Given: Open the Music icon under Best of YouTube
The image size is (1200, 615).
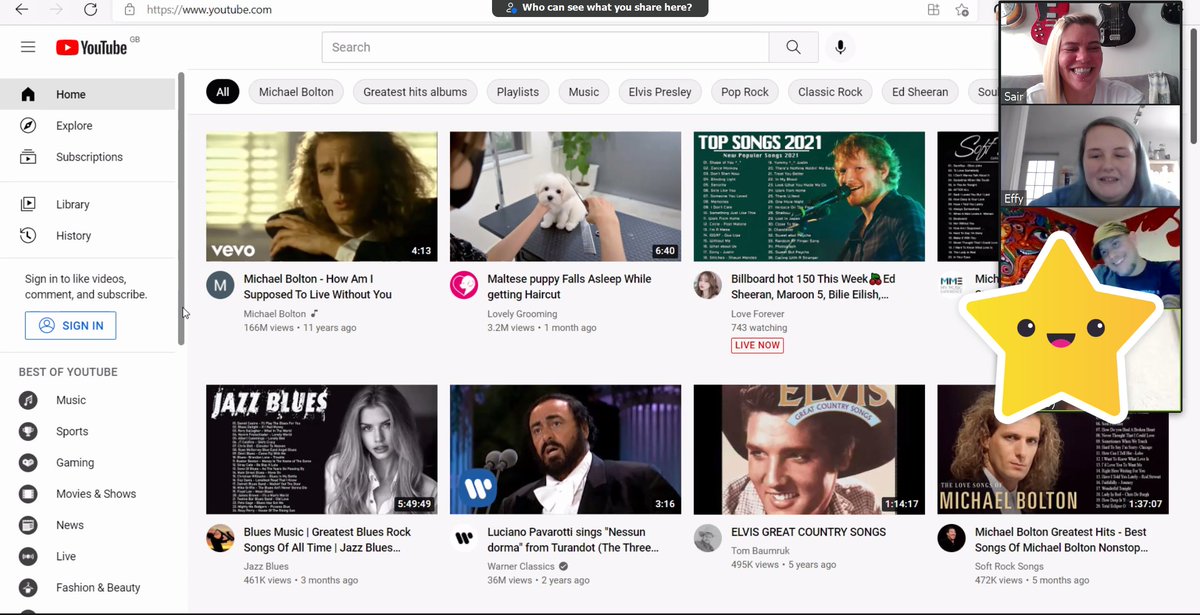Looking at the screenshot, I should (28, 400).
